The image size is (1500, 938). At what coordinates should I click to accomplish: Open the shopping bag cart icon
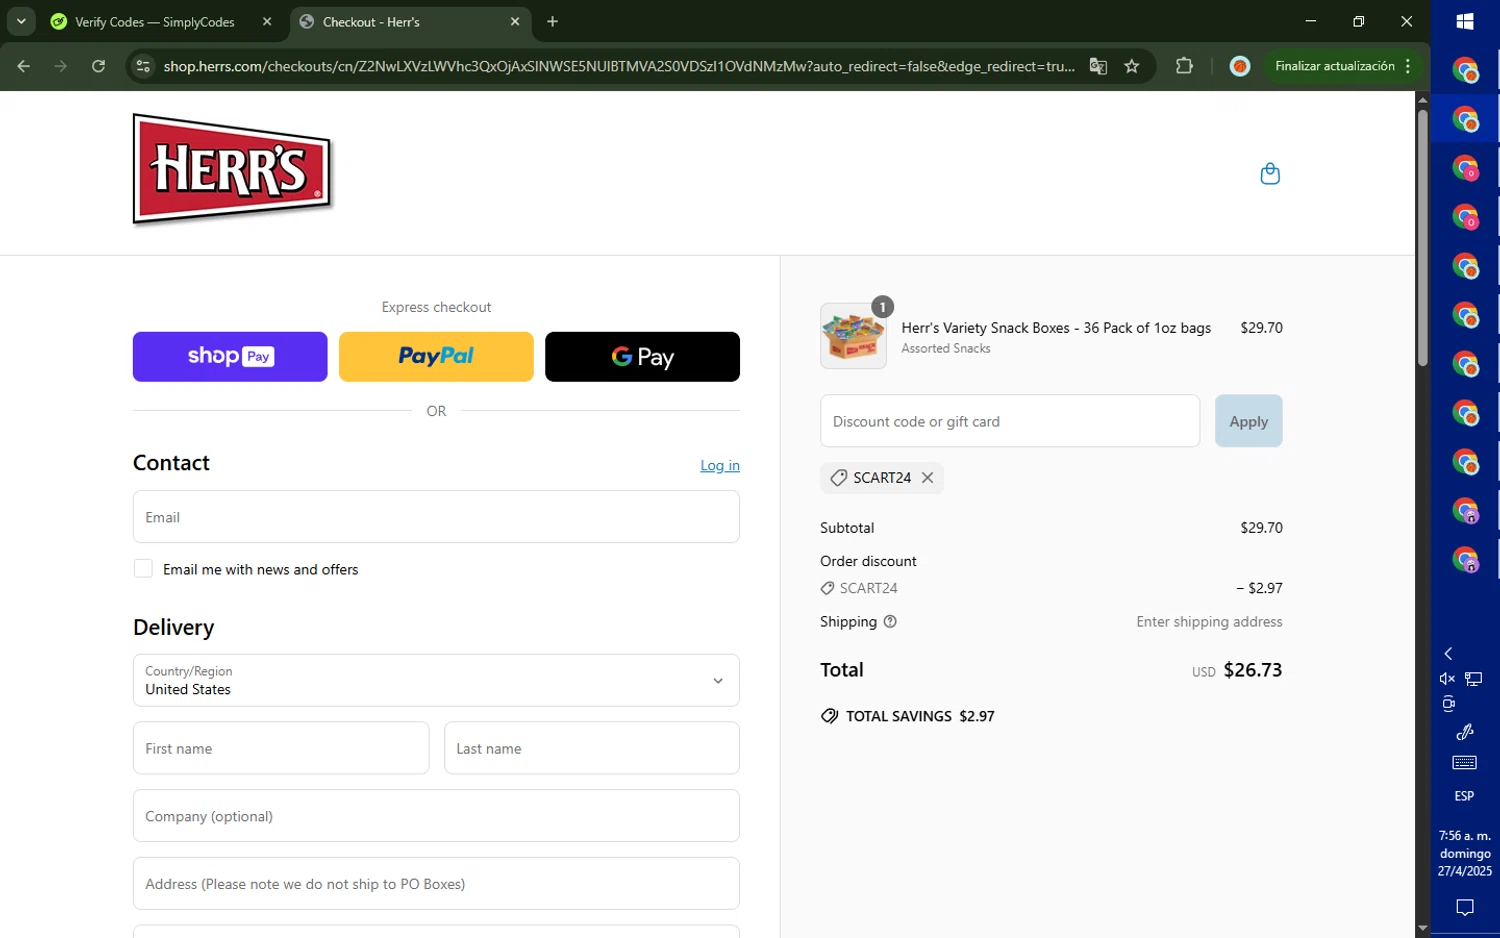1270,173
